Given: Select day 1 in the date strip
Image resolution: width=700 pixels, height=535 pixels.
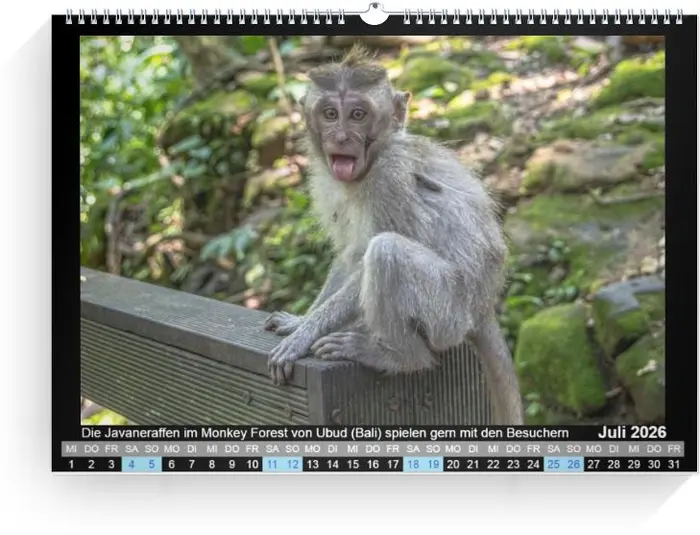Looking at the screenshot, I should tap(71, 464).
